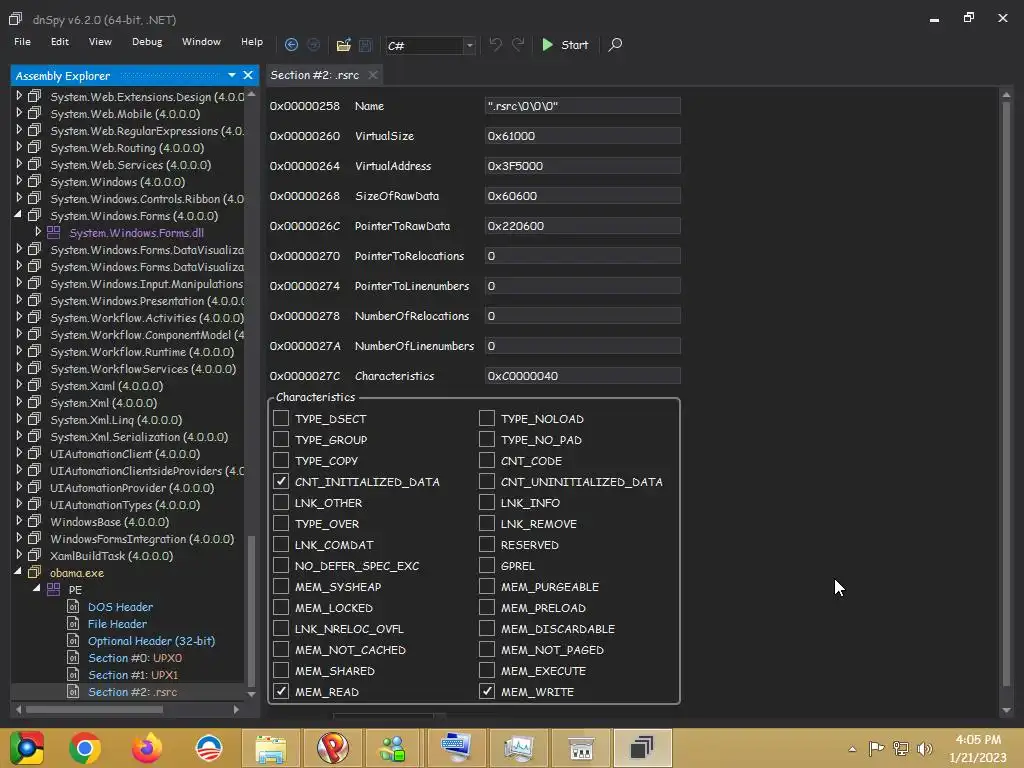This screenshot has width=1024, height=768.
Task: Click the obama.exe assembly icon
Action: click(35, 573)
